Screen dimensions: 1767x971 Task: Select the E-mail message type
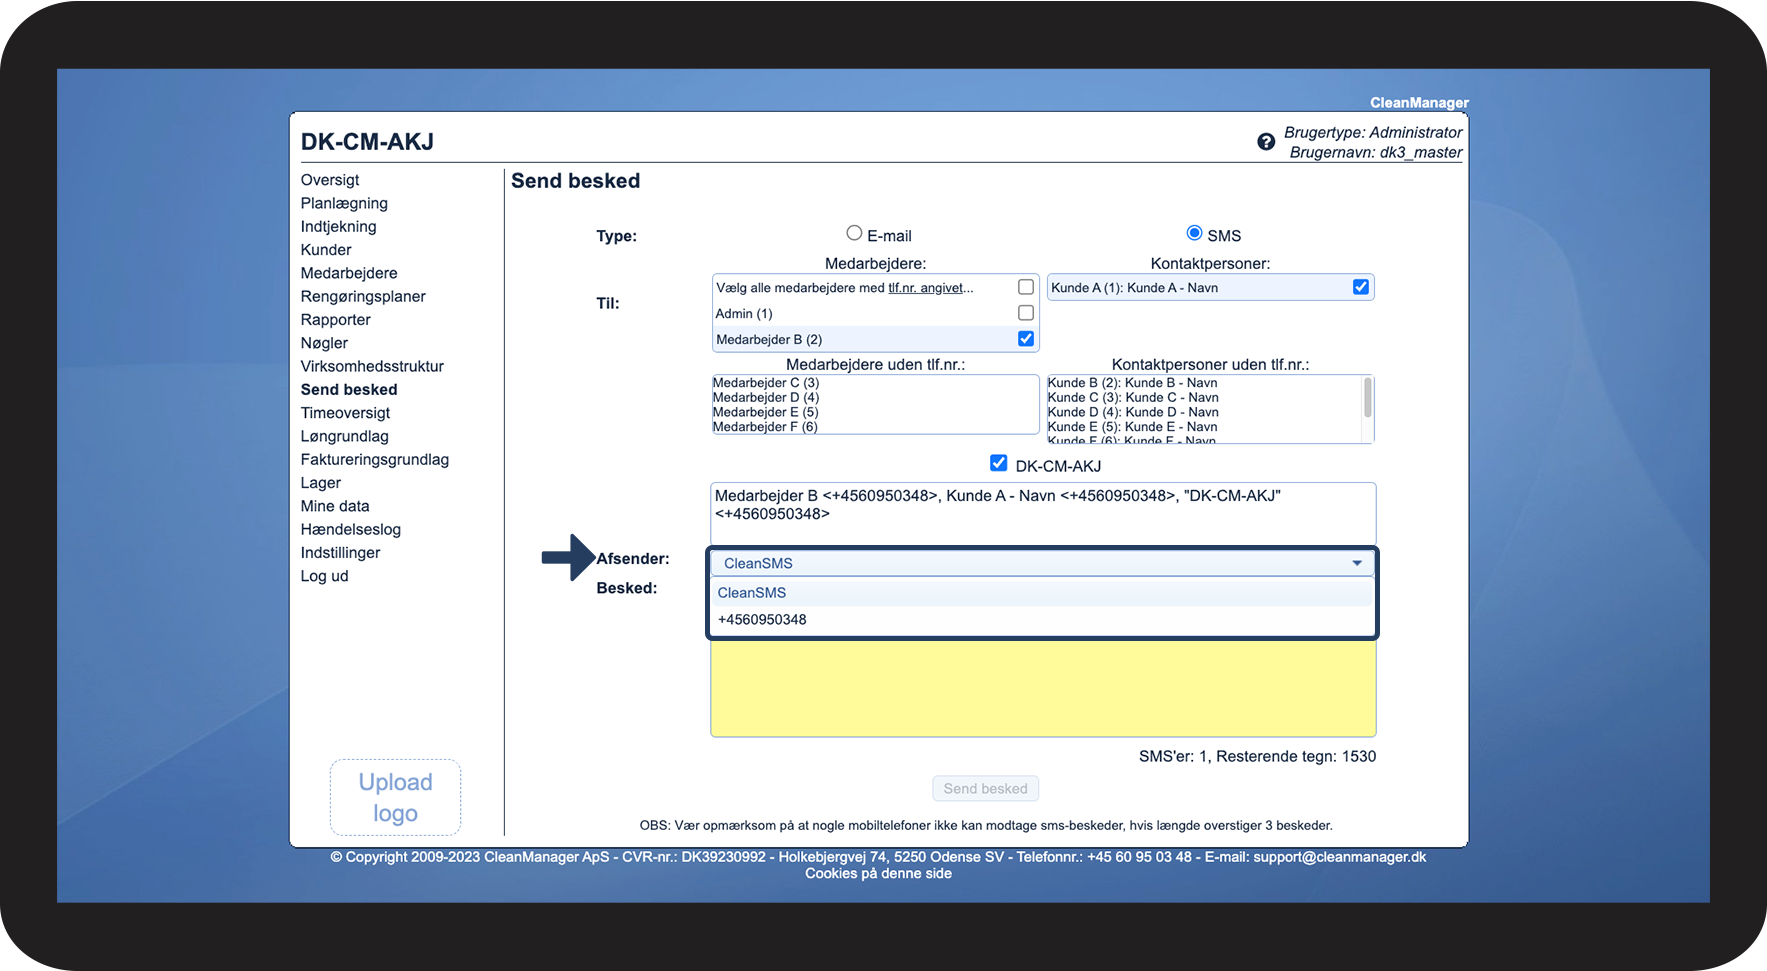854,234
